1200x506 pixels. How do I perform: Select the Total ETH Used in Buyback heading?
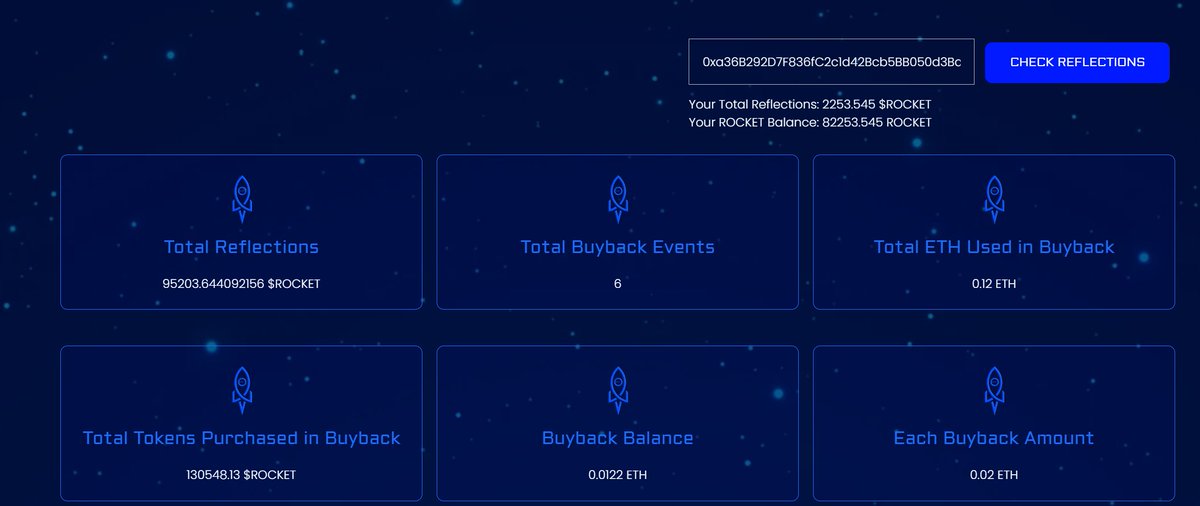[x=994, y=247]
